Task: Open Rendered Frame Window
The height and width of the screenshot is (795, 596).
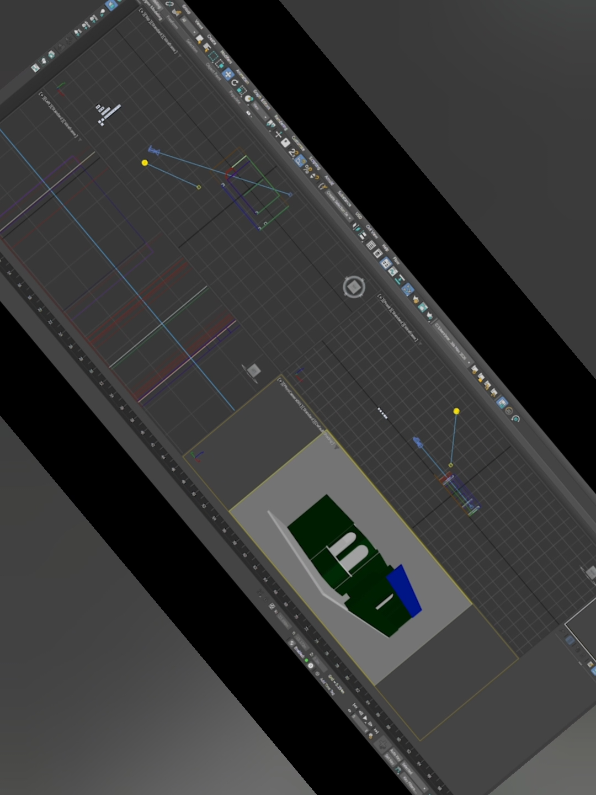Action: coord(423,308)
